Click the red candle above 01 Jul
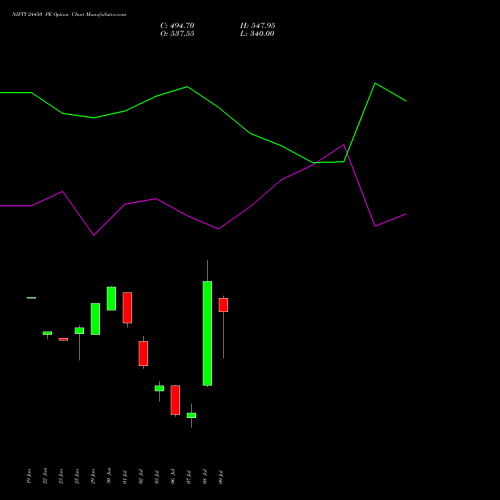Image resolution: width=500 pixels, height=500 pixels. point(127,308)
